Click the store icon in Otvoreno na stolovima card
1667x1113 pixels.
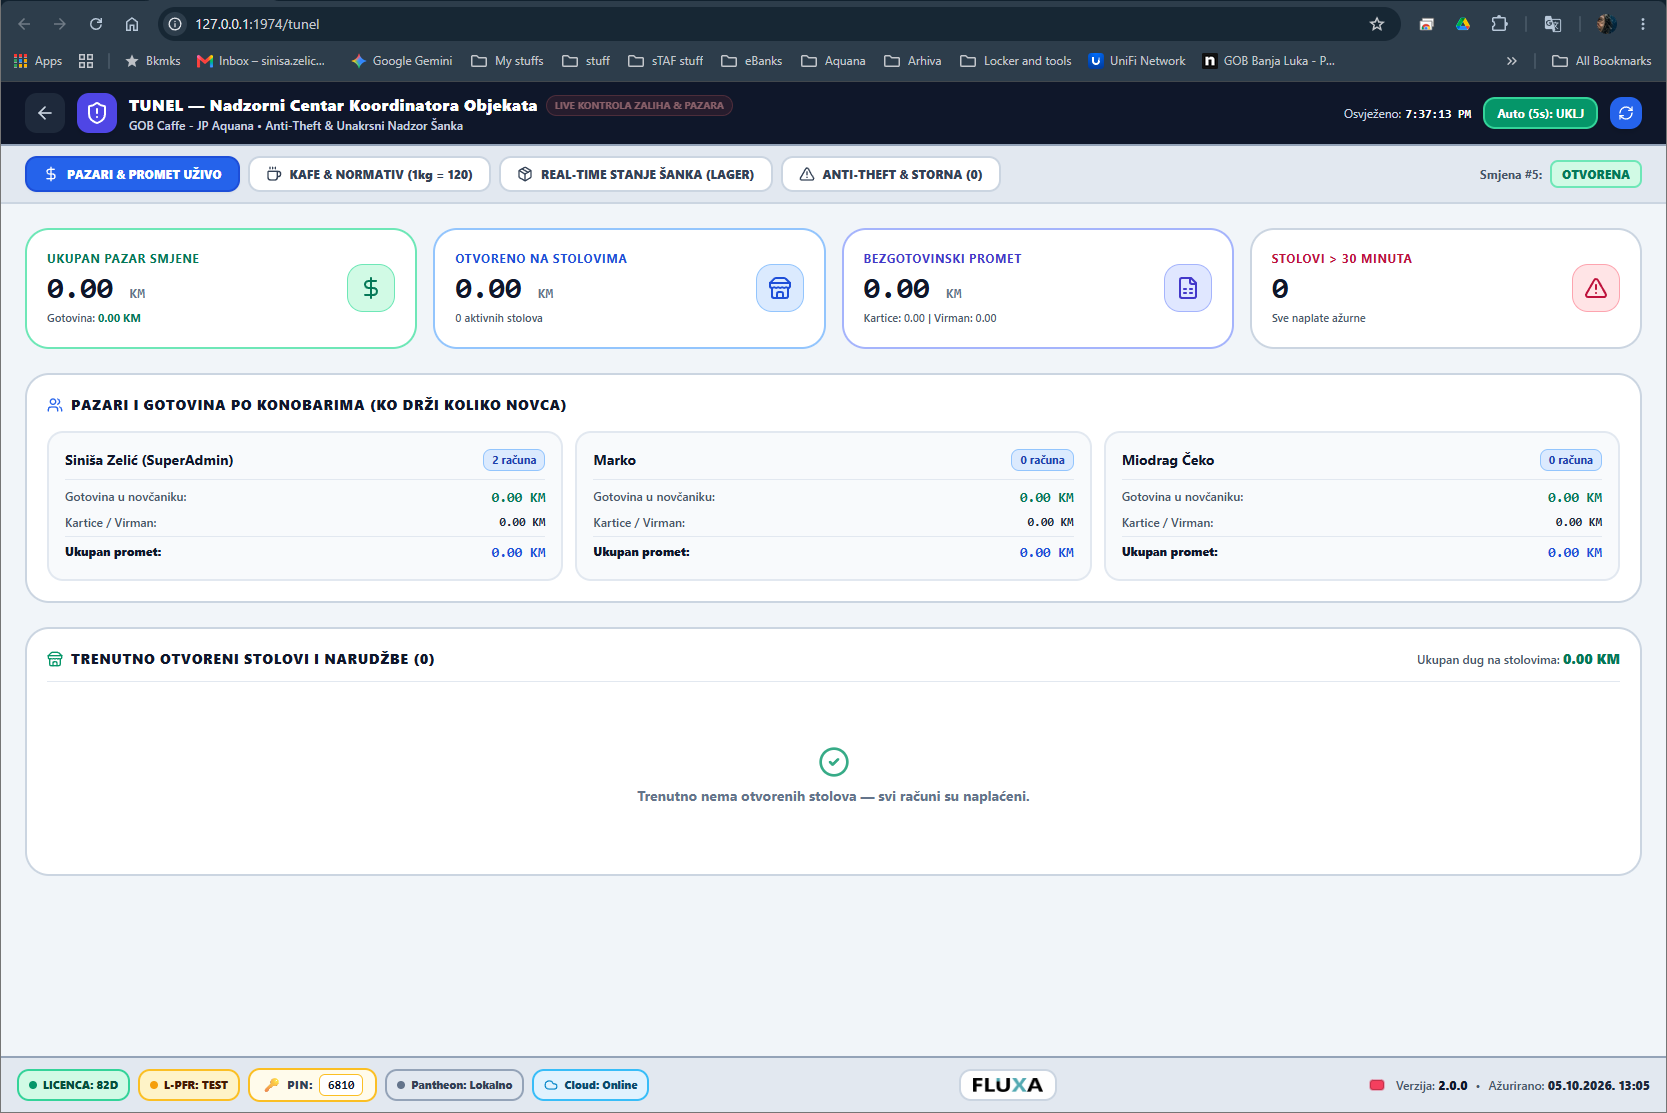pyautogui.click(x=780, y=288)
